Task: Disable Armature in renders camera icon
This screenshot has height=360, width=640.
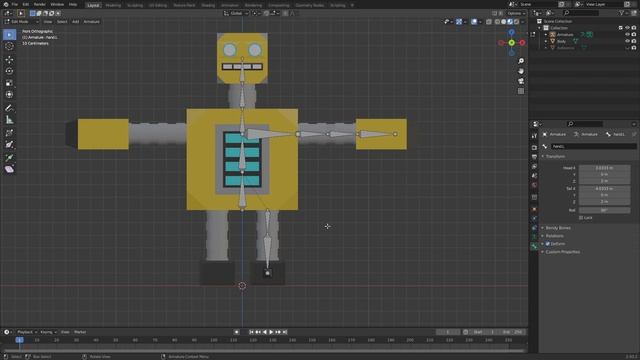Action: pos(634,34)
